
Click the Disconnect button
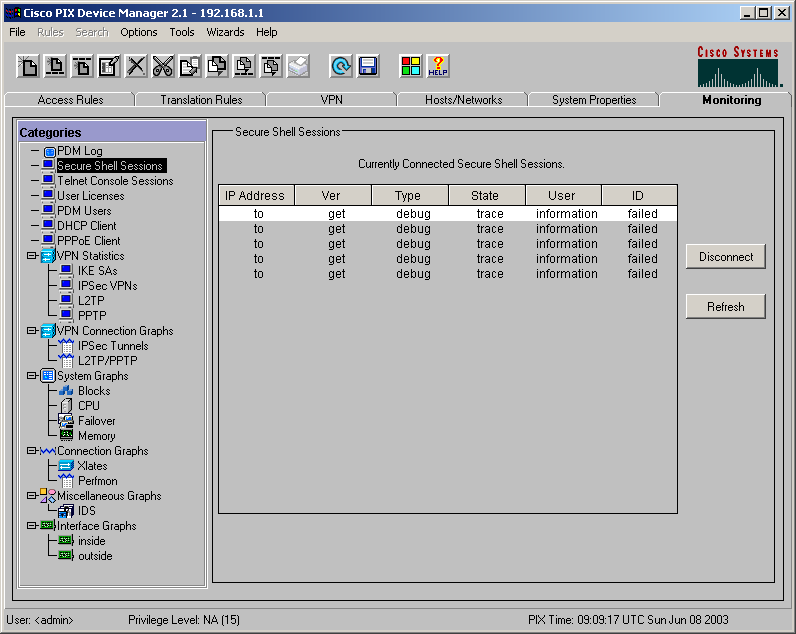725,257
